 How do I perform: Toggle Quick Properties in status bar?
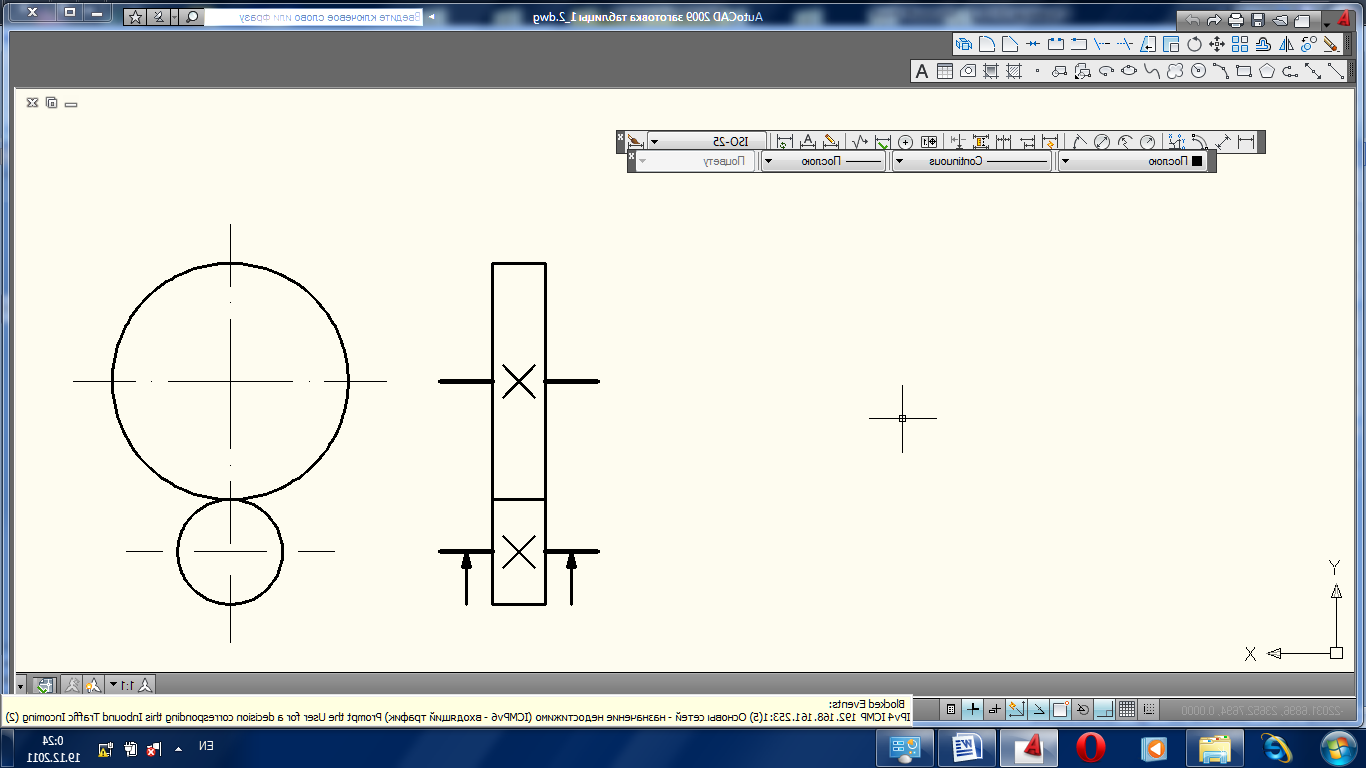(x=950, y=709)
